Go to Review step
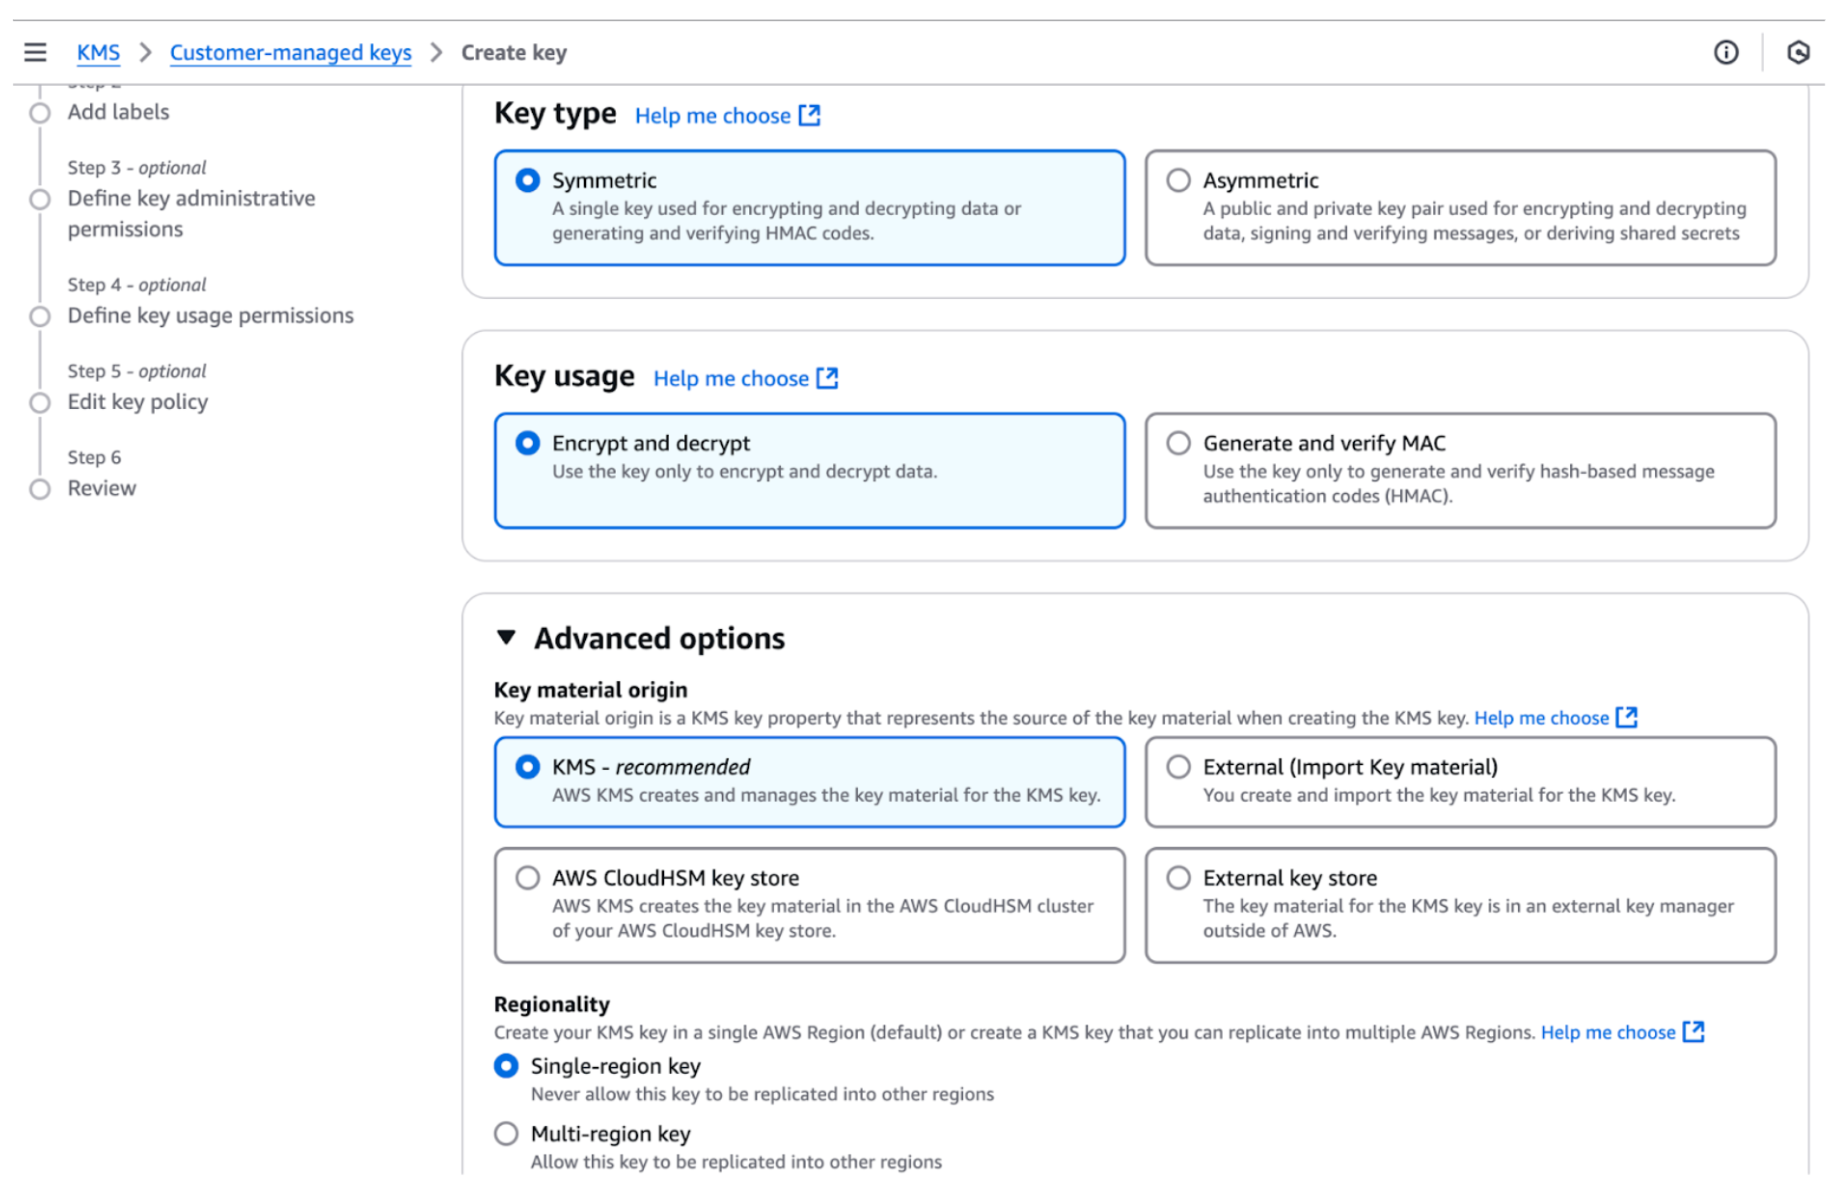Screen dimensions: 1834x1202 [101, 488]
